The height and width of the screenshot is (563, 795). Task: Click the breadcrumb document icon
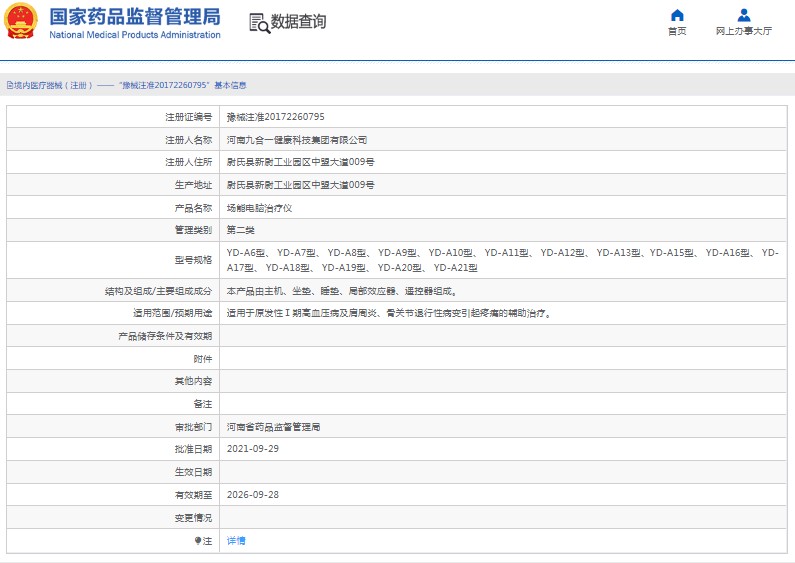click(10, 85)
